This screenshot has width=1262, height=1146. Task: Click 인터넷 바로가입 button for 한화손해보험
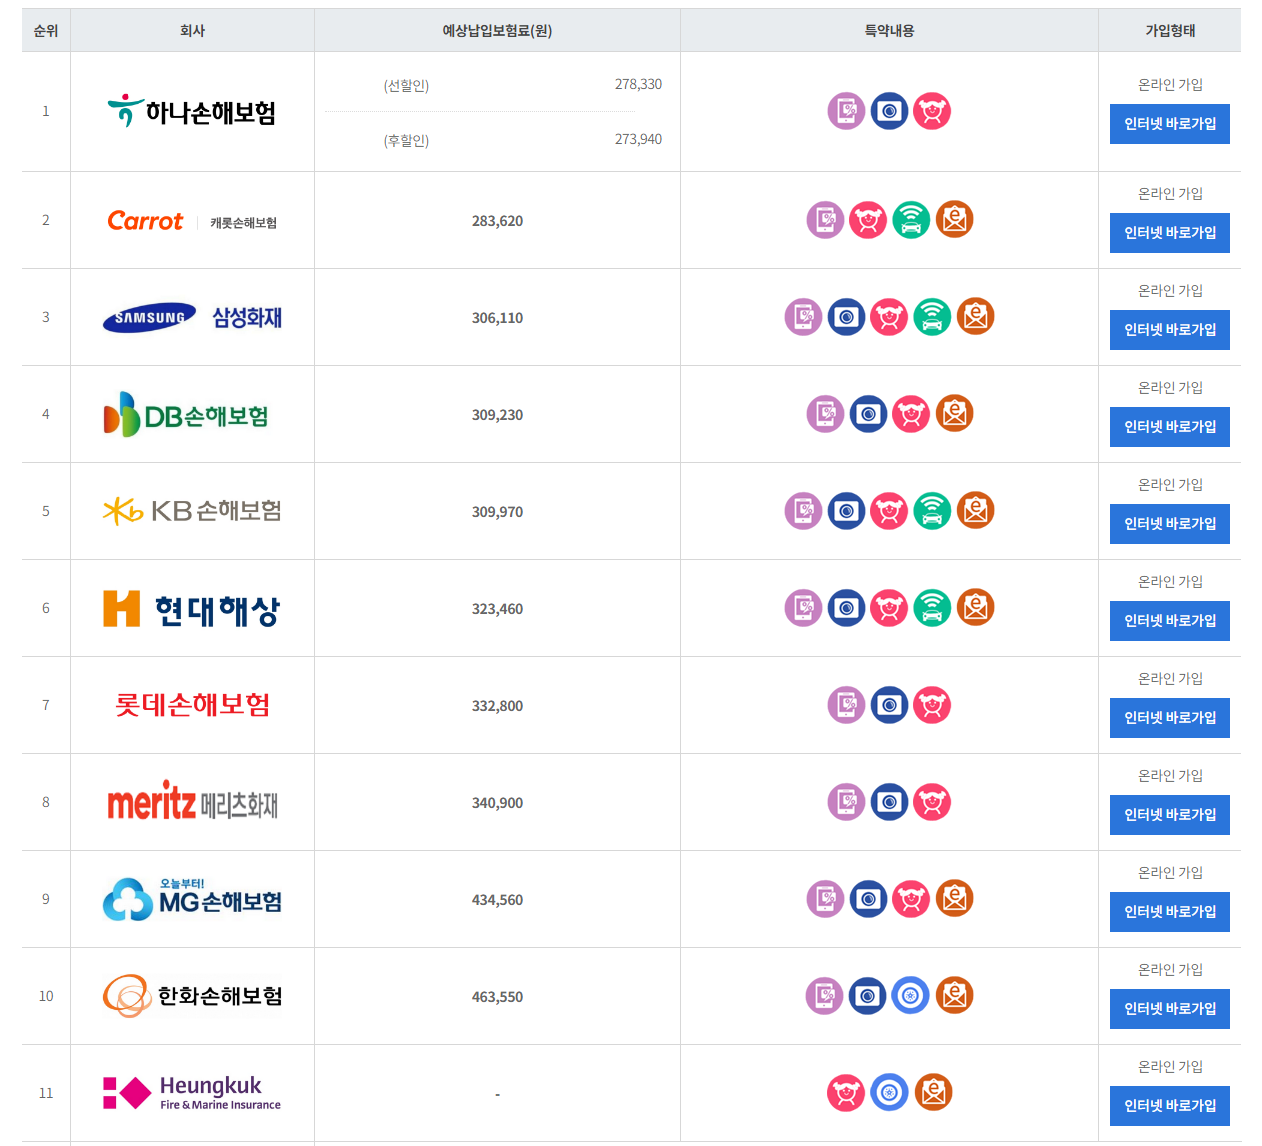1170,1009
